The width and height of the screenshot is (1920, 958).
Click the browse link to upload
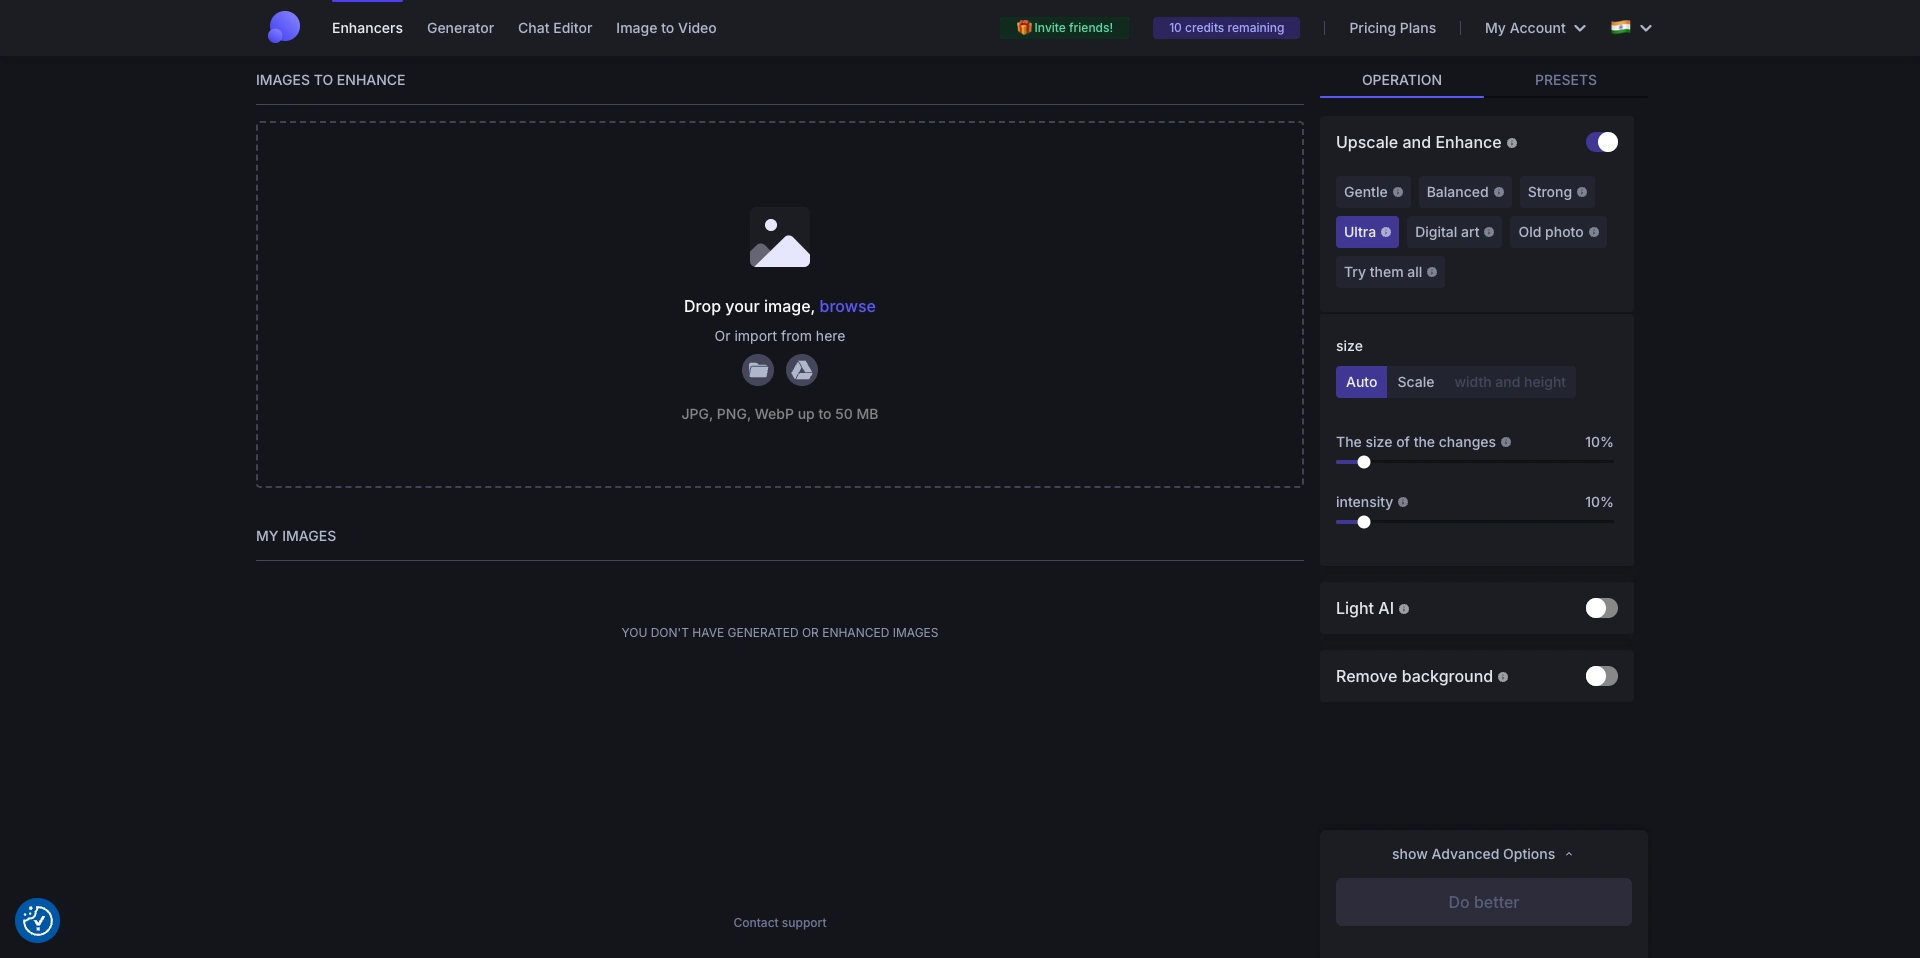point(847,306)
